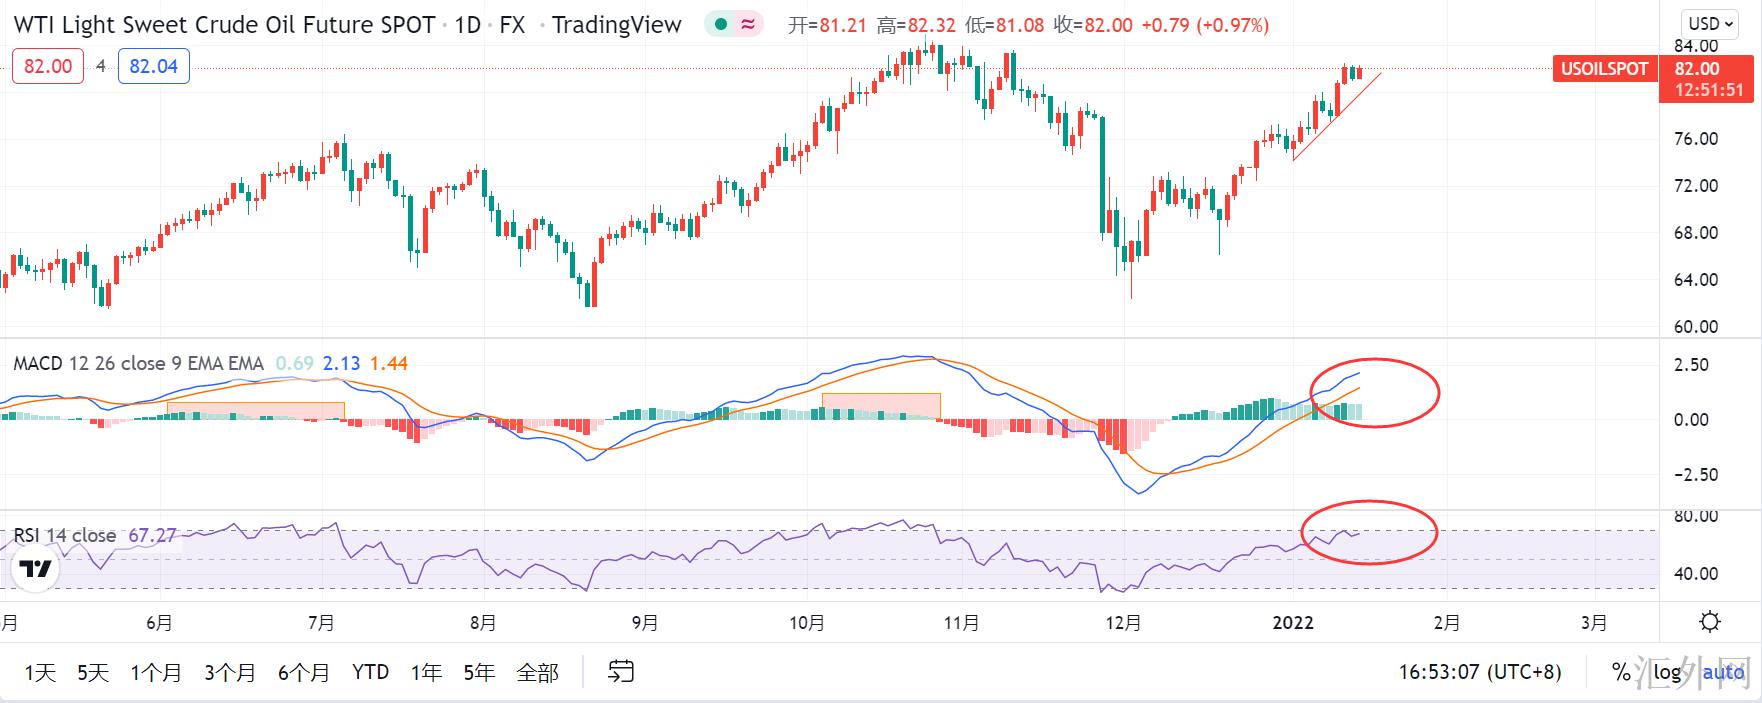
Task: Open timezone menu showing UTC+8
Action: pyautogui.click(x=1479, y=672)
